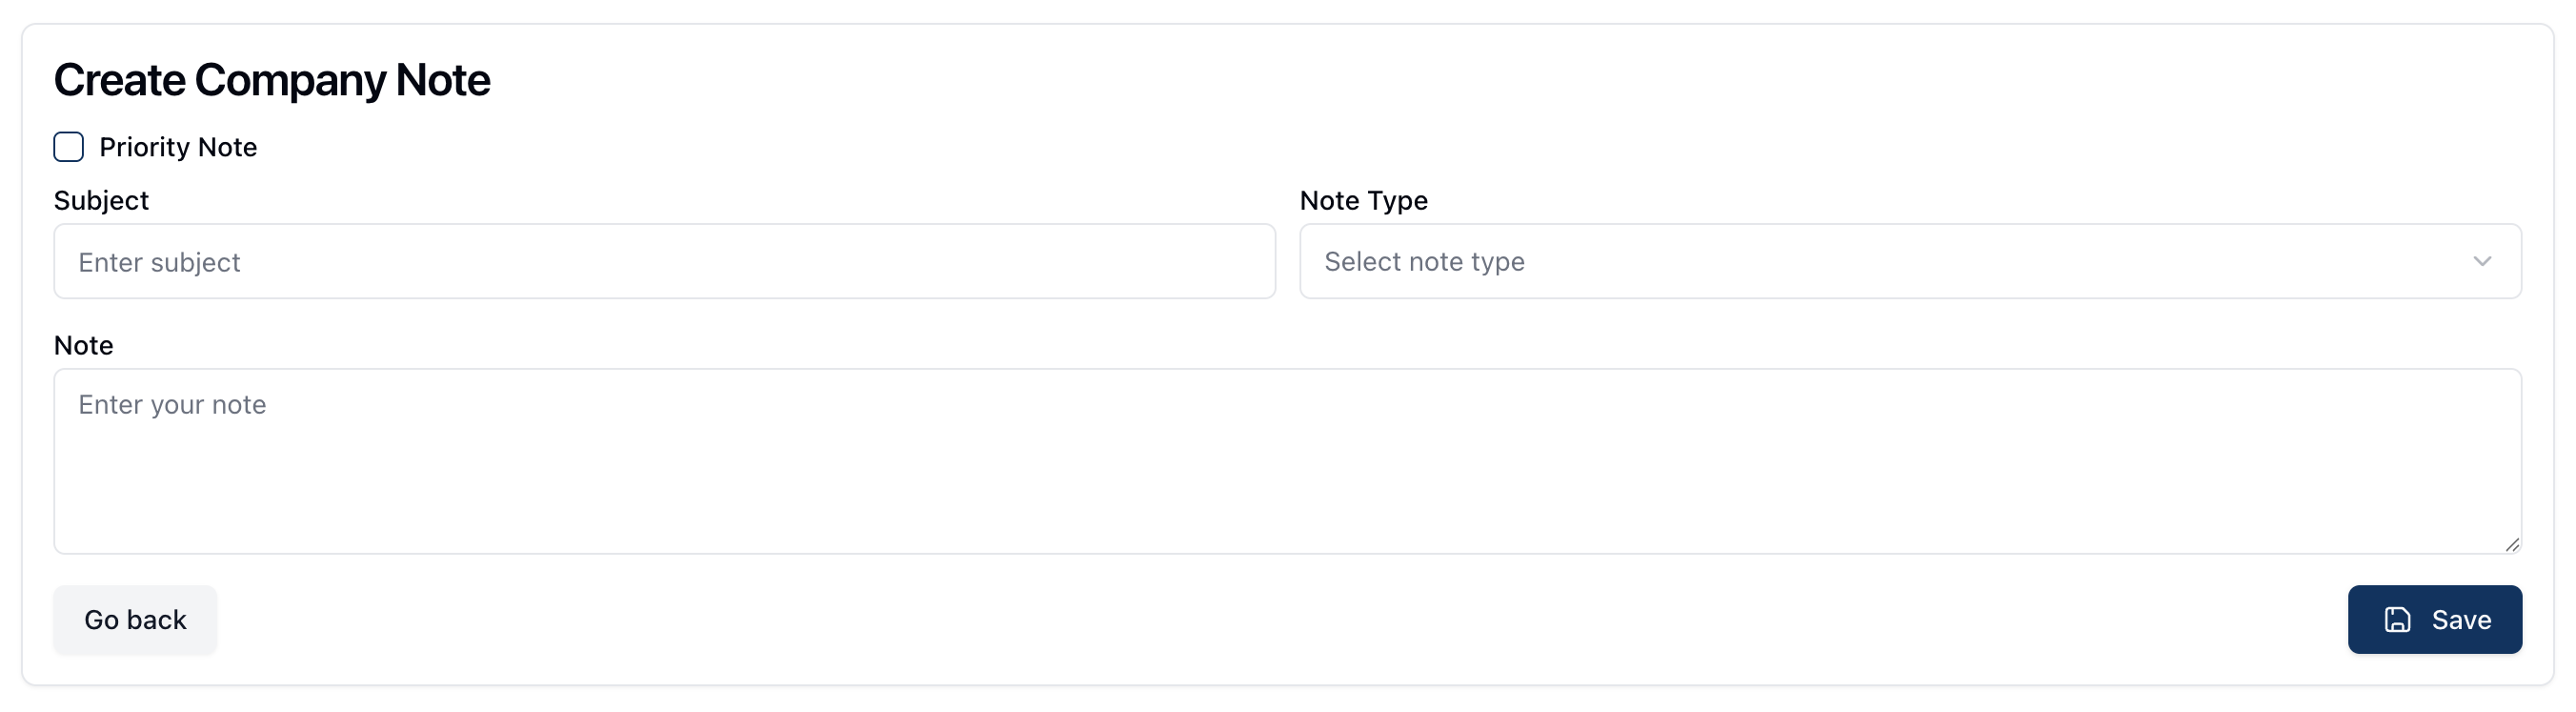Focus the Subject input field

664,261
